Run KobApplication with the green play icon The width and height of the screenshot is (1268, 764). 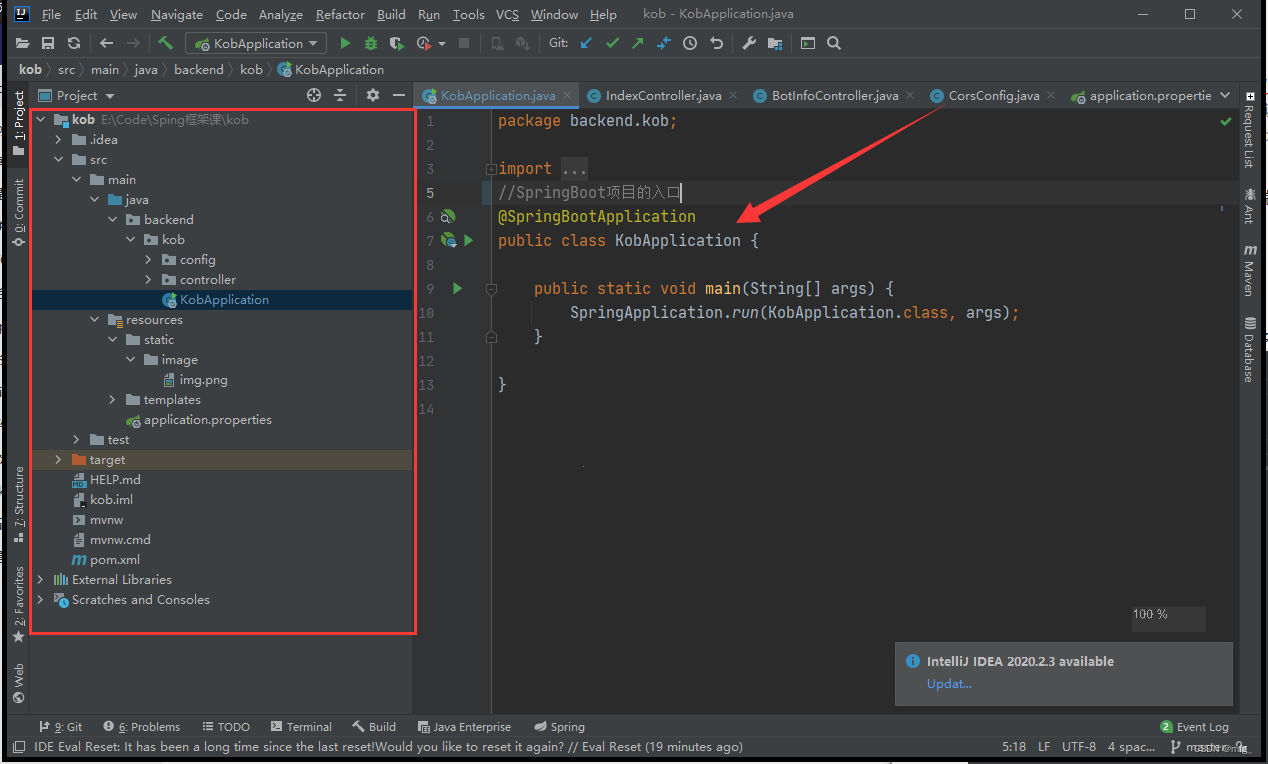tap(345, 43)
